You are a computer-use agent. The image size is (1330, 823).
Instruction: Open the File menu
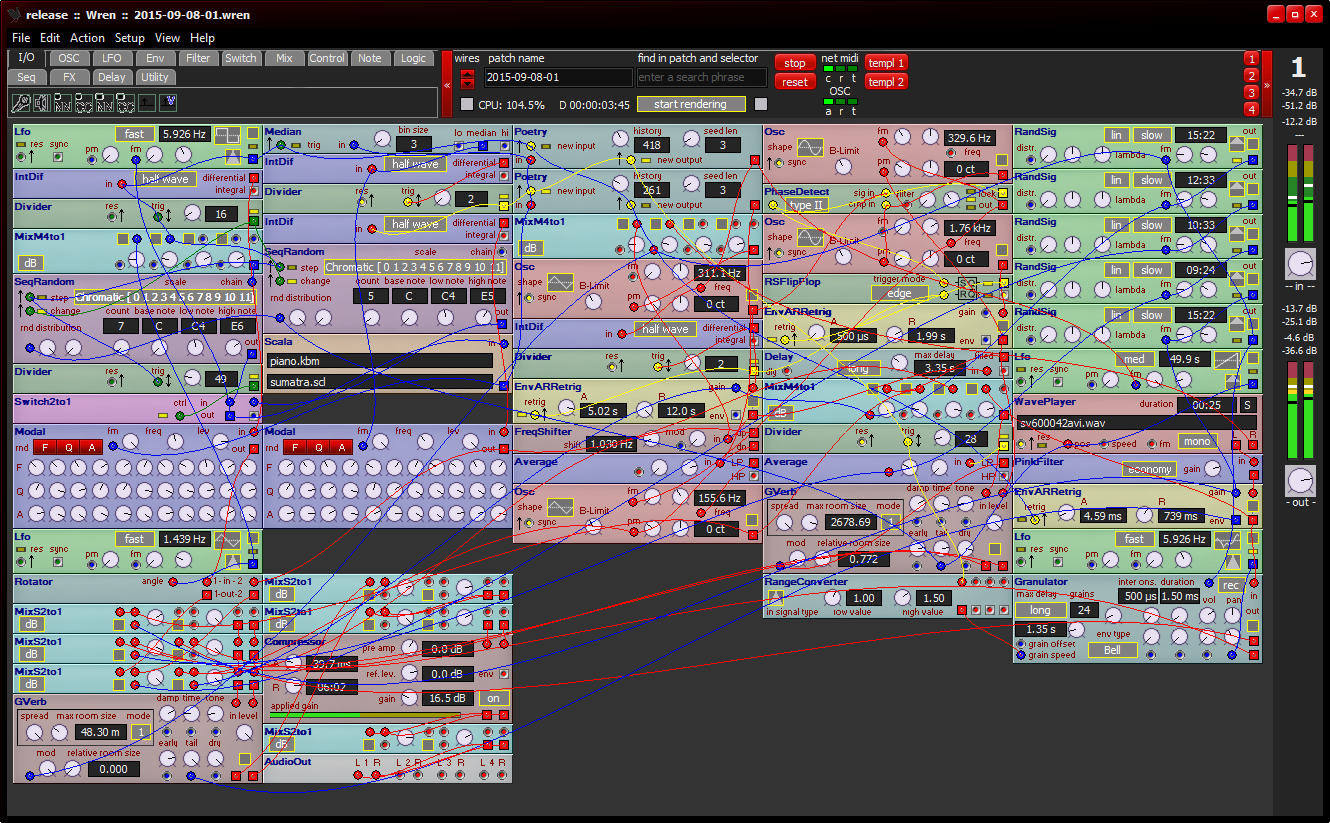pyautogui.click(x=21, y=38)
